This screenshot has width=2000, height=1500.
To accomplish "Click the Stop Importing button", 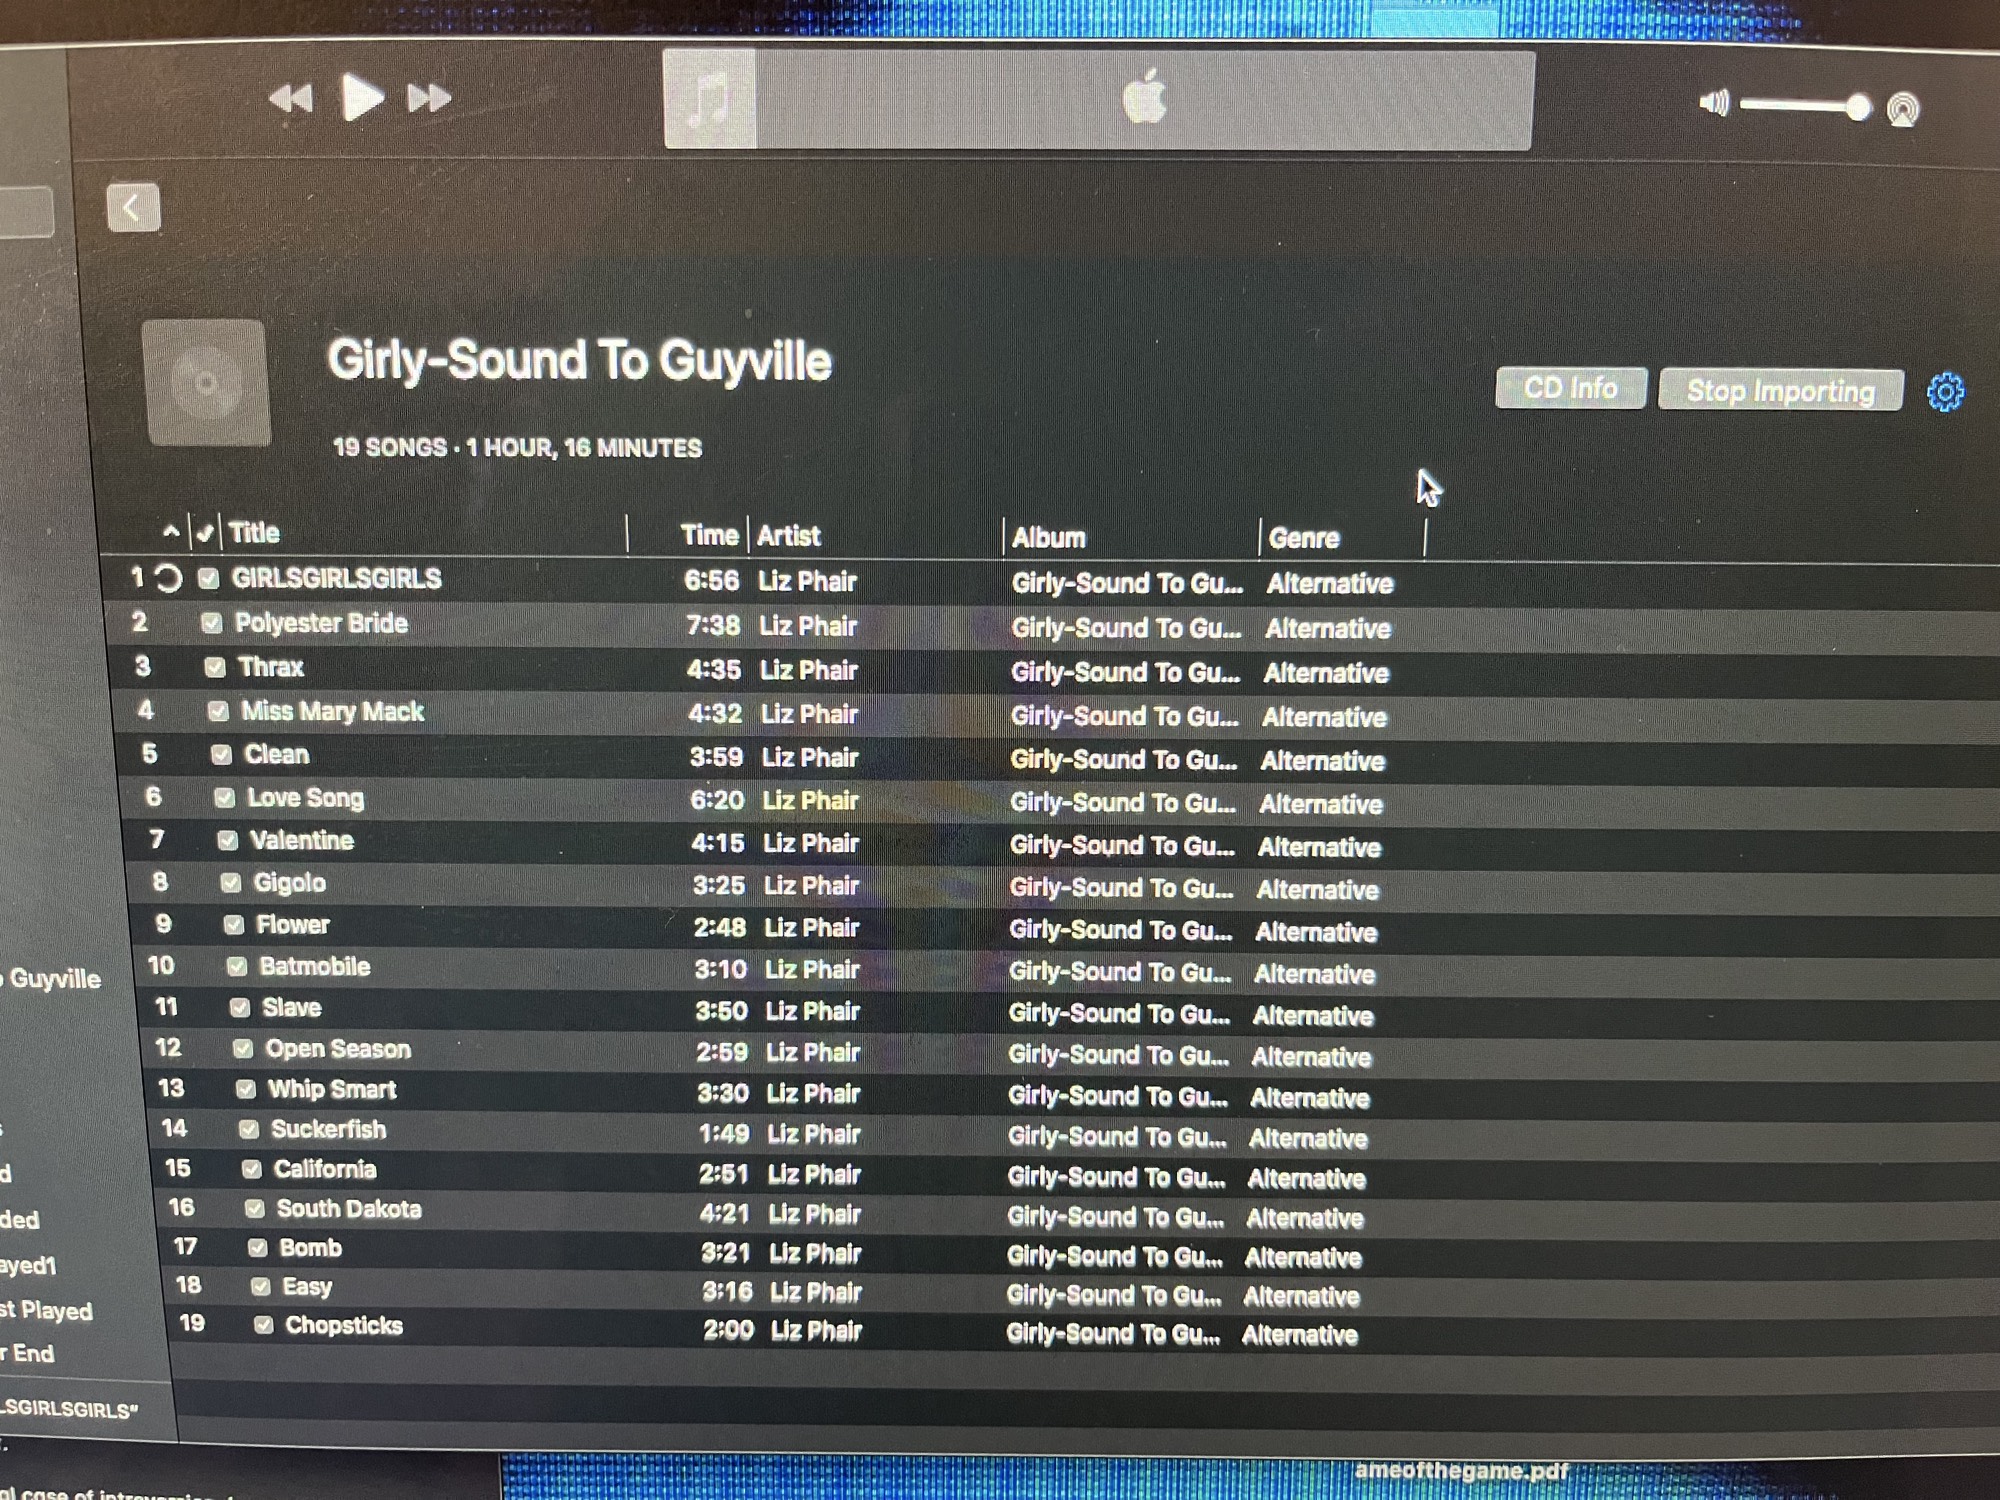I will click(x=1780, y=391).
